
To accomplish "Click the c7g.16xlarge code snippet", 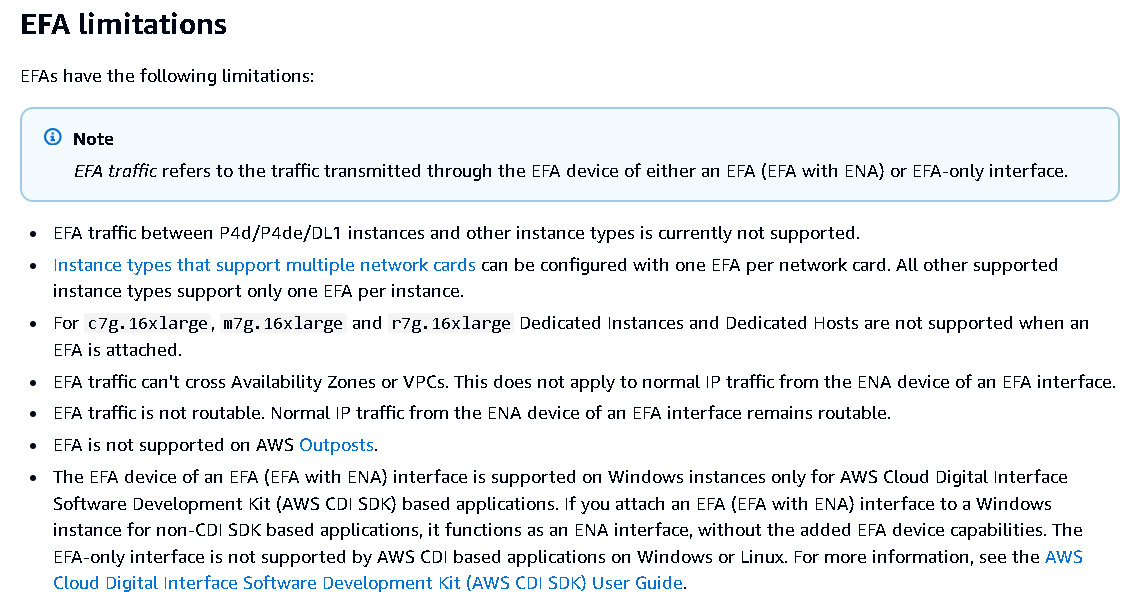I will (148, 324).
